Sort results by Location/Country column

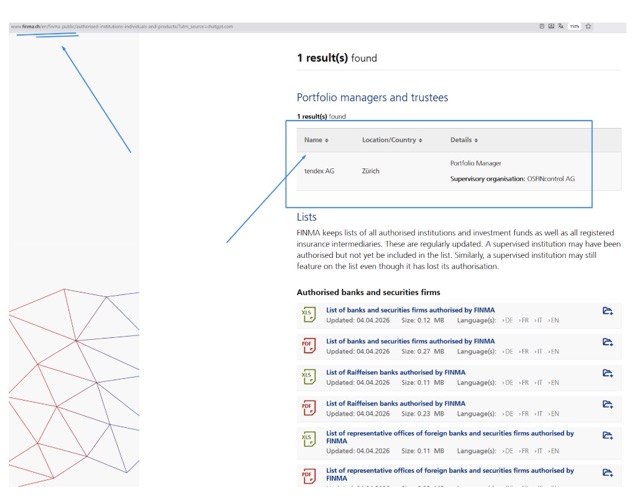coord(392,140)
